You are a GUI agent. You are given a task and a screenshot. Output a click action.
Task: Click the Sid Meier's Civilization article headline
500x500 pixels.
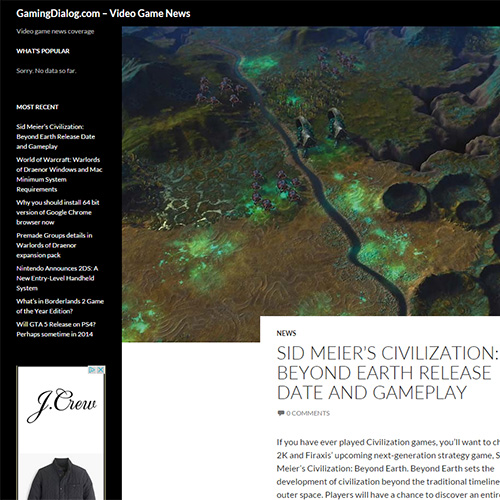pos(388,373)
